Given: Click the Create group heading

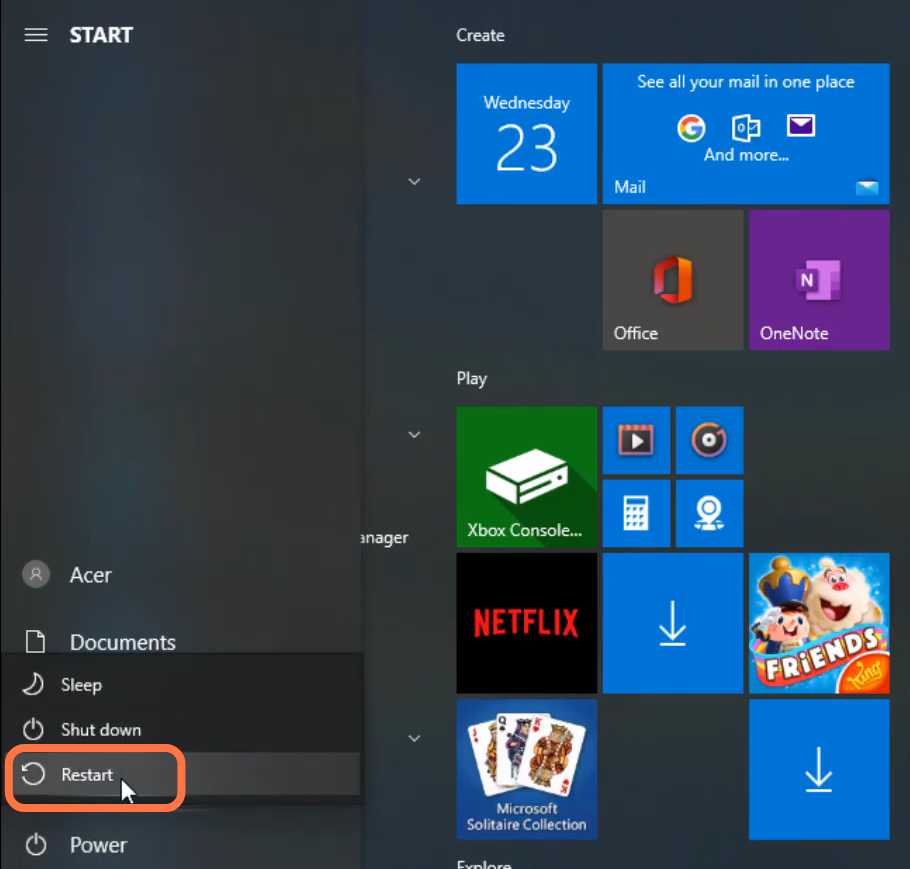Looking at the screenshot, I should pyautogui.click(x=480, y=35).
